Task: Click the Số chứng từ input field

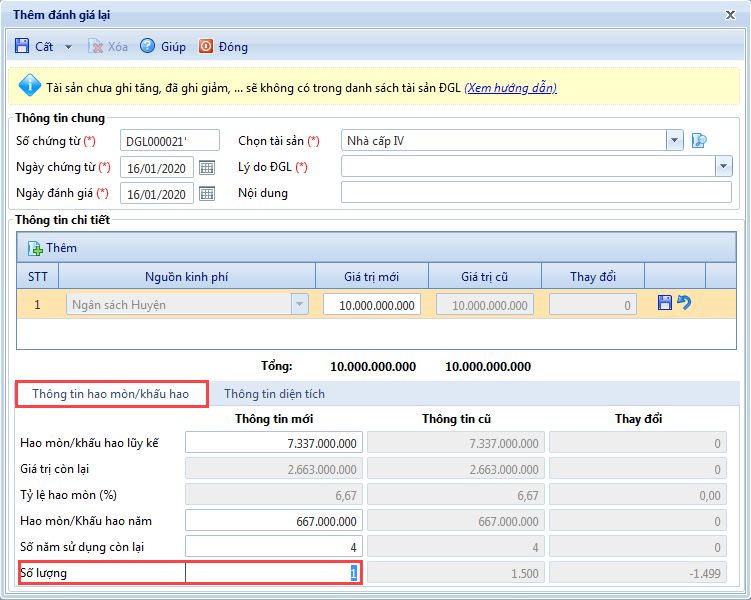Action: pos(170,141)
